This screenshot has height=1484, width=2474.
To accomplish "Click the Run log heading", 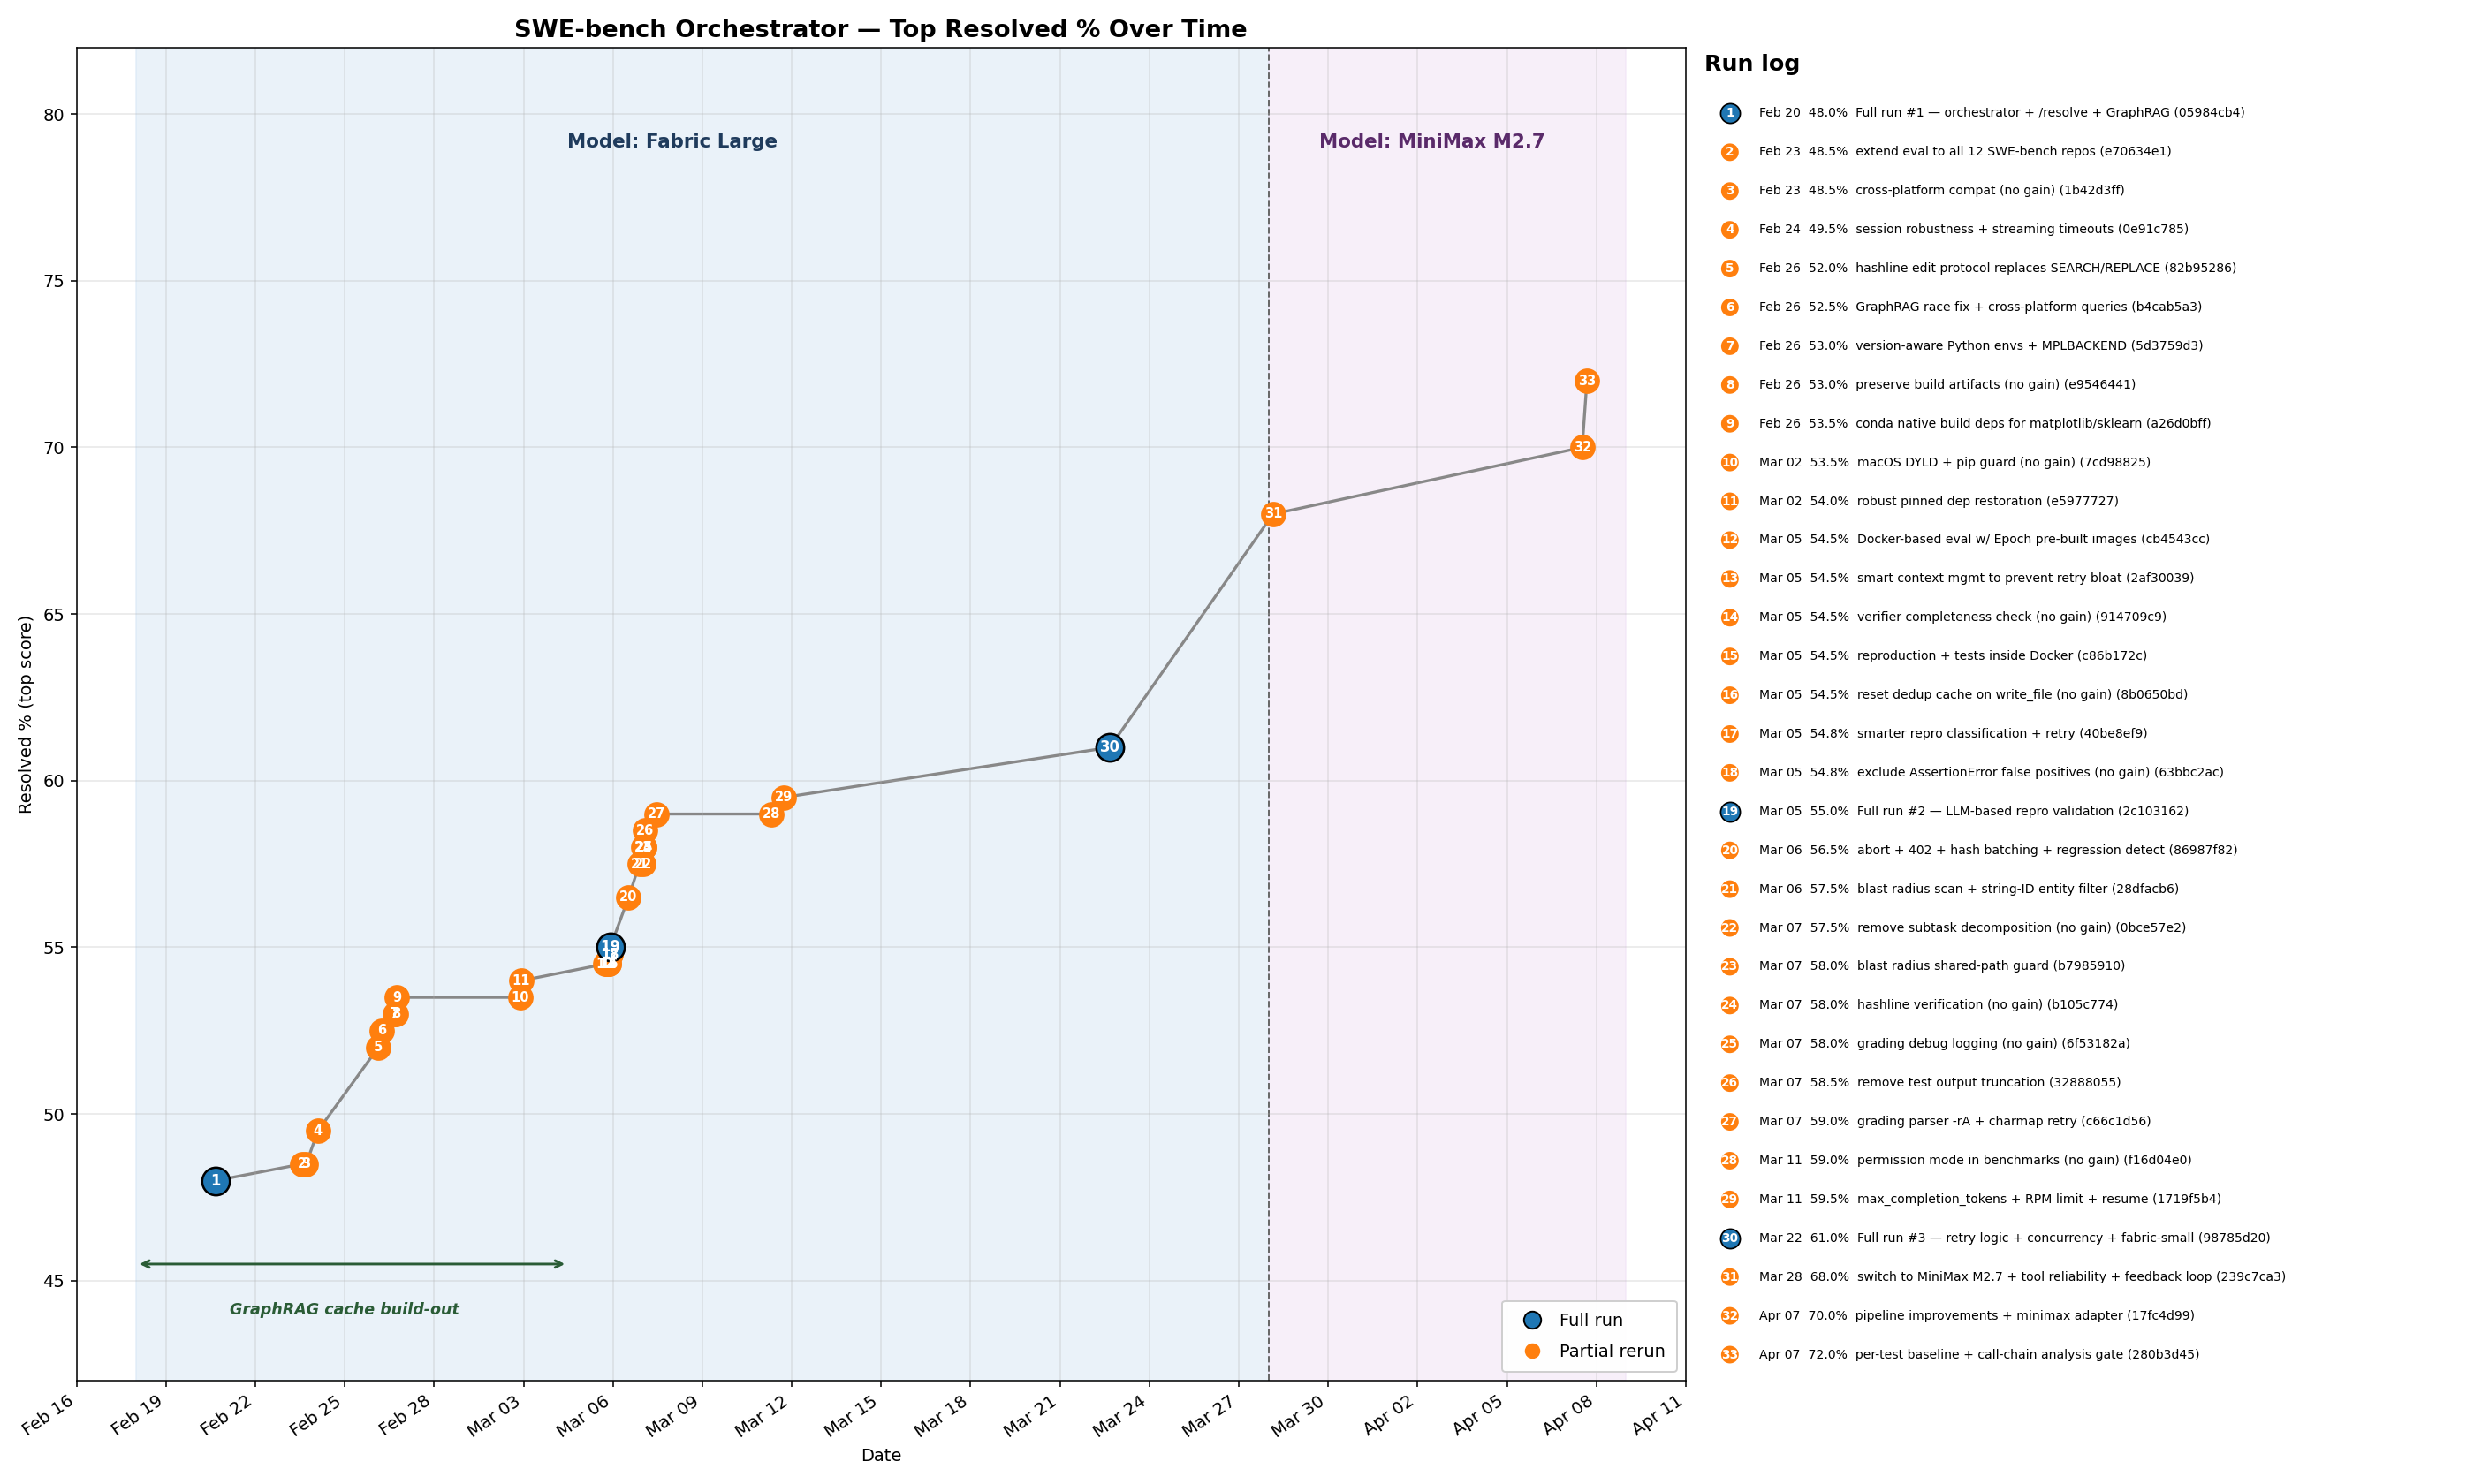I will click(x=1751, y=63).
